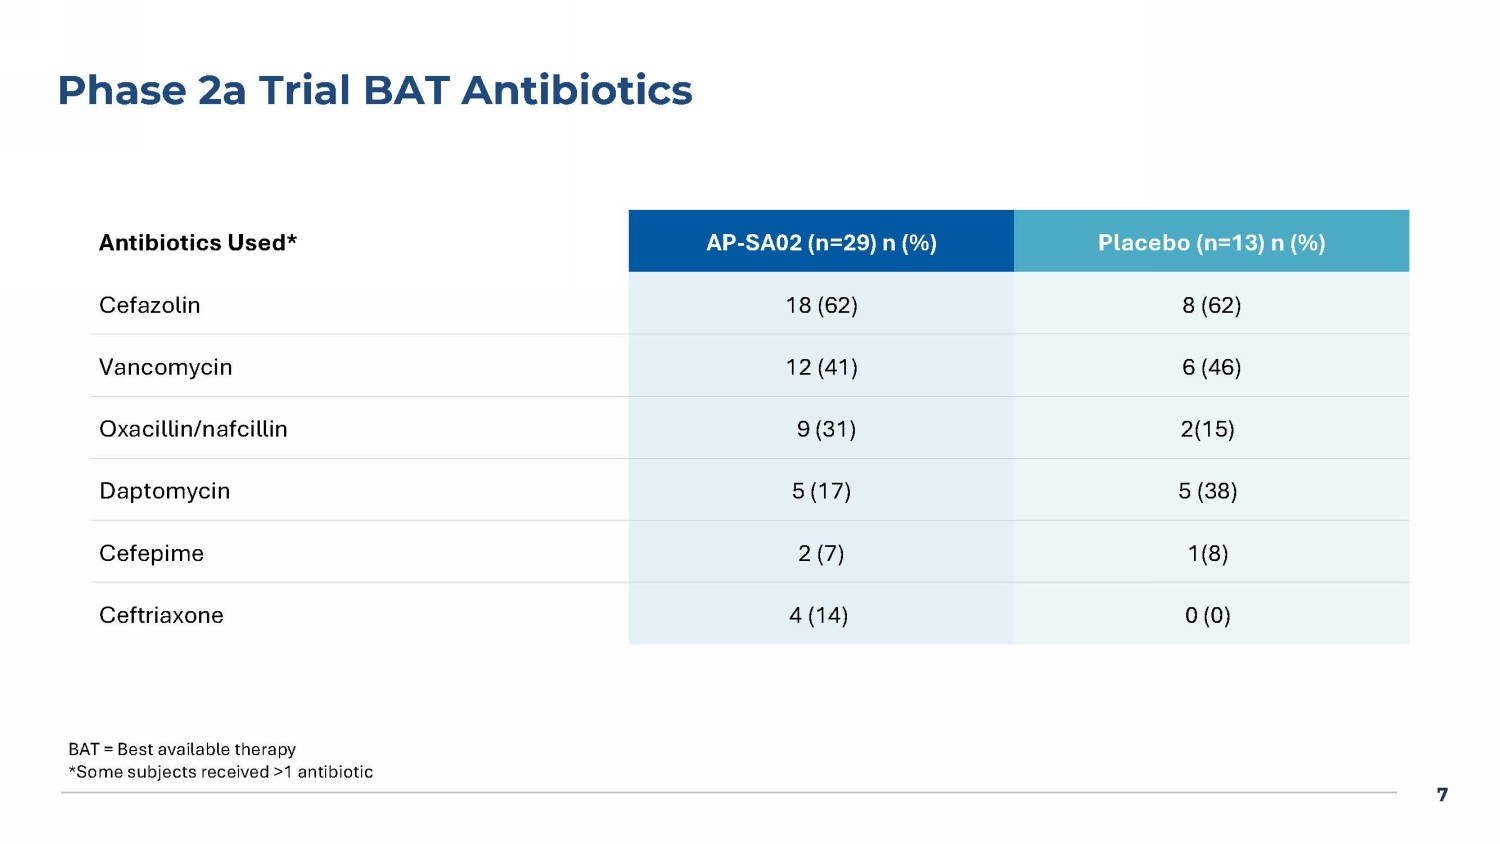Screen dimensions: 1500x844
Task: Click the Placebo Ceftriaxone value 0 (0)
Action: [1208, 615]
